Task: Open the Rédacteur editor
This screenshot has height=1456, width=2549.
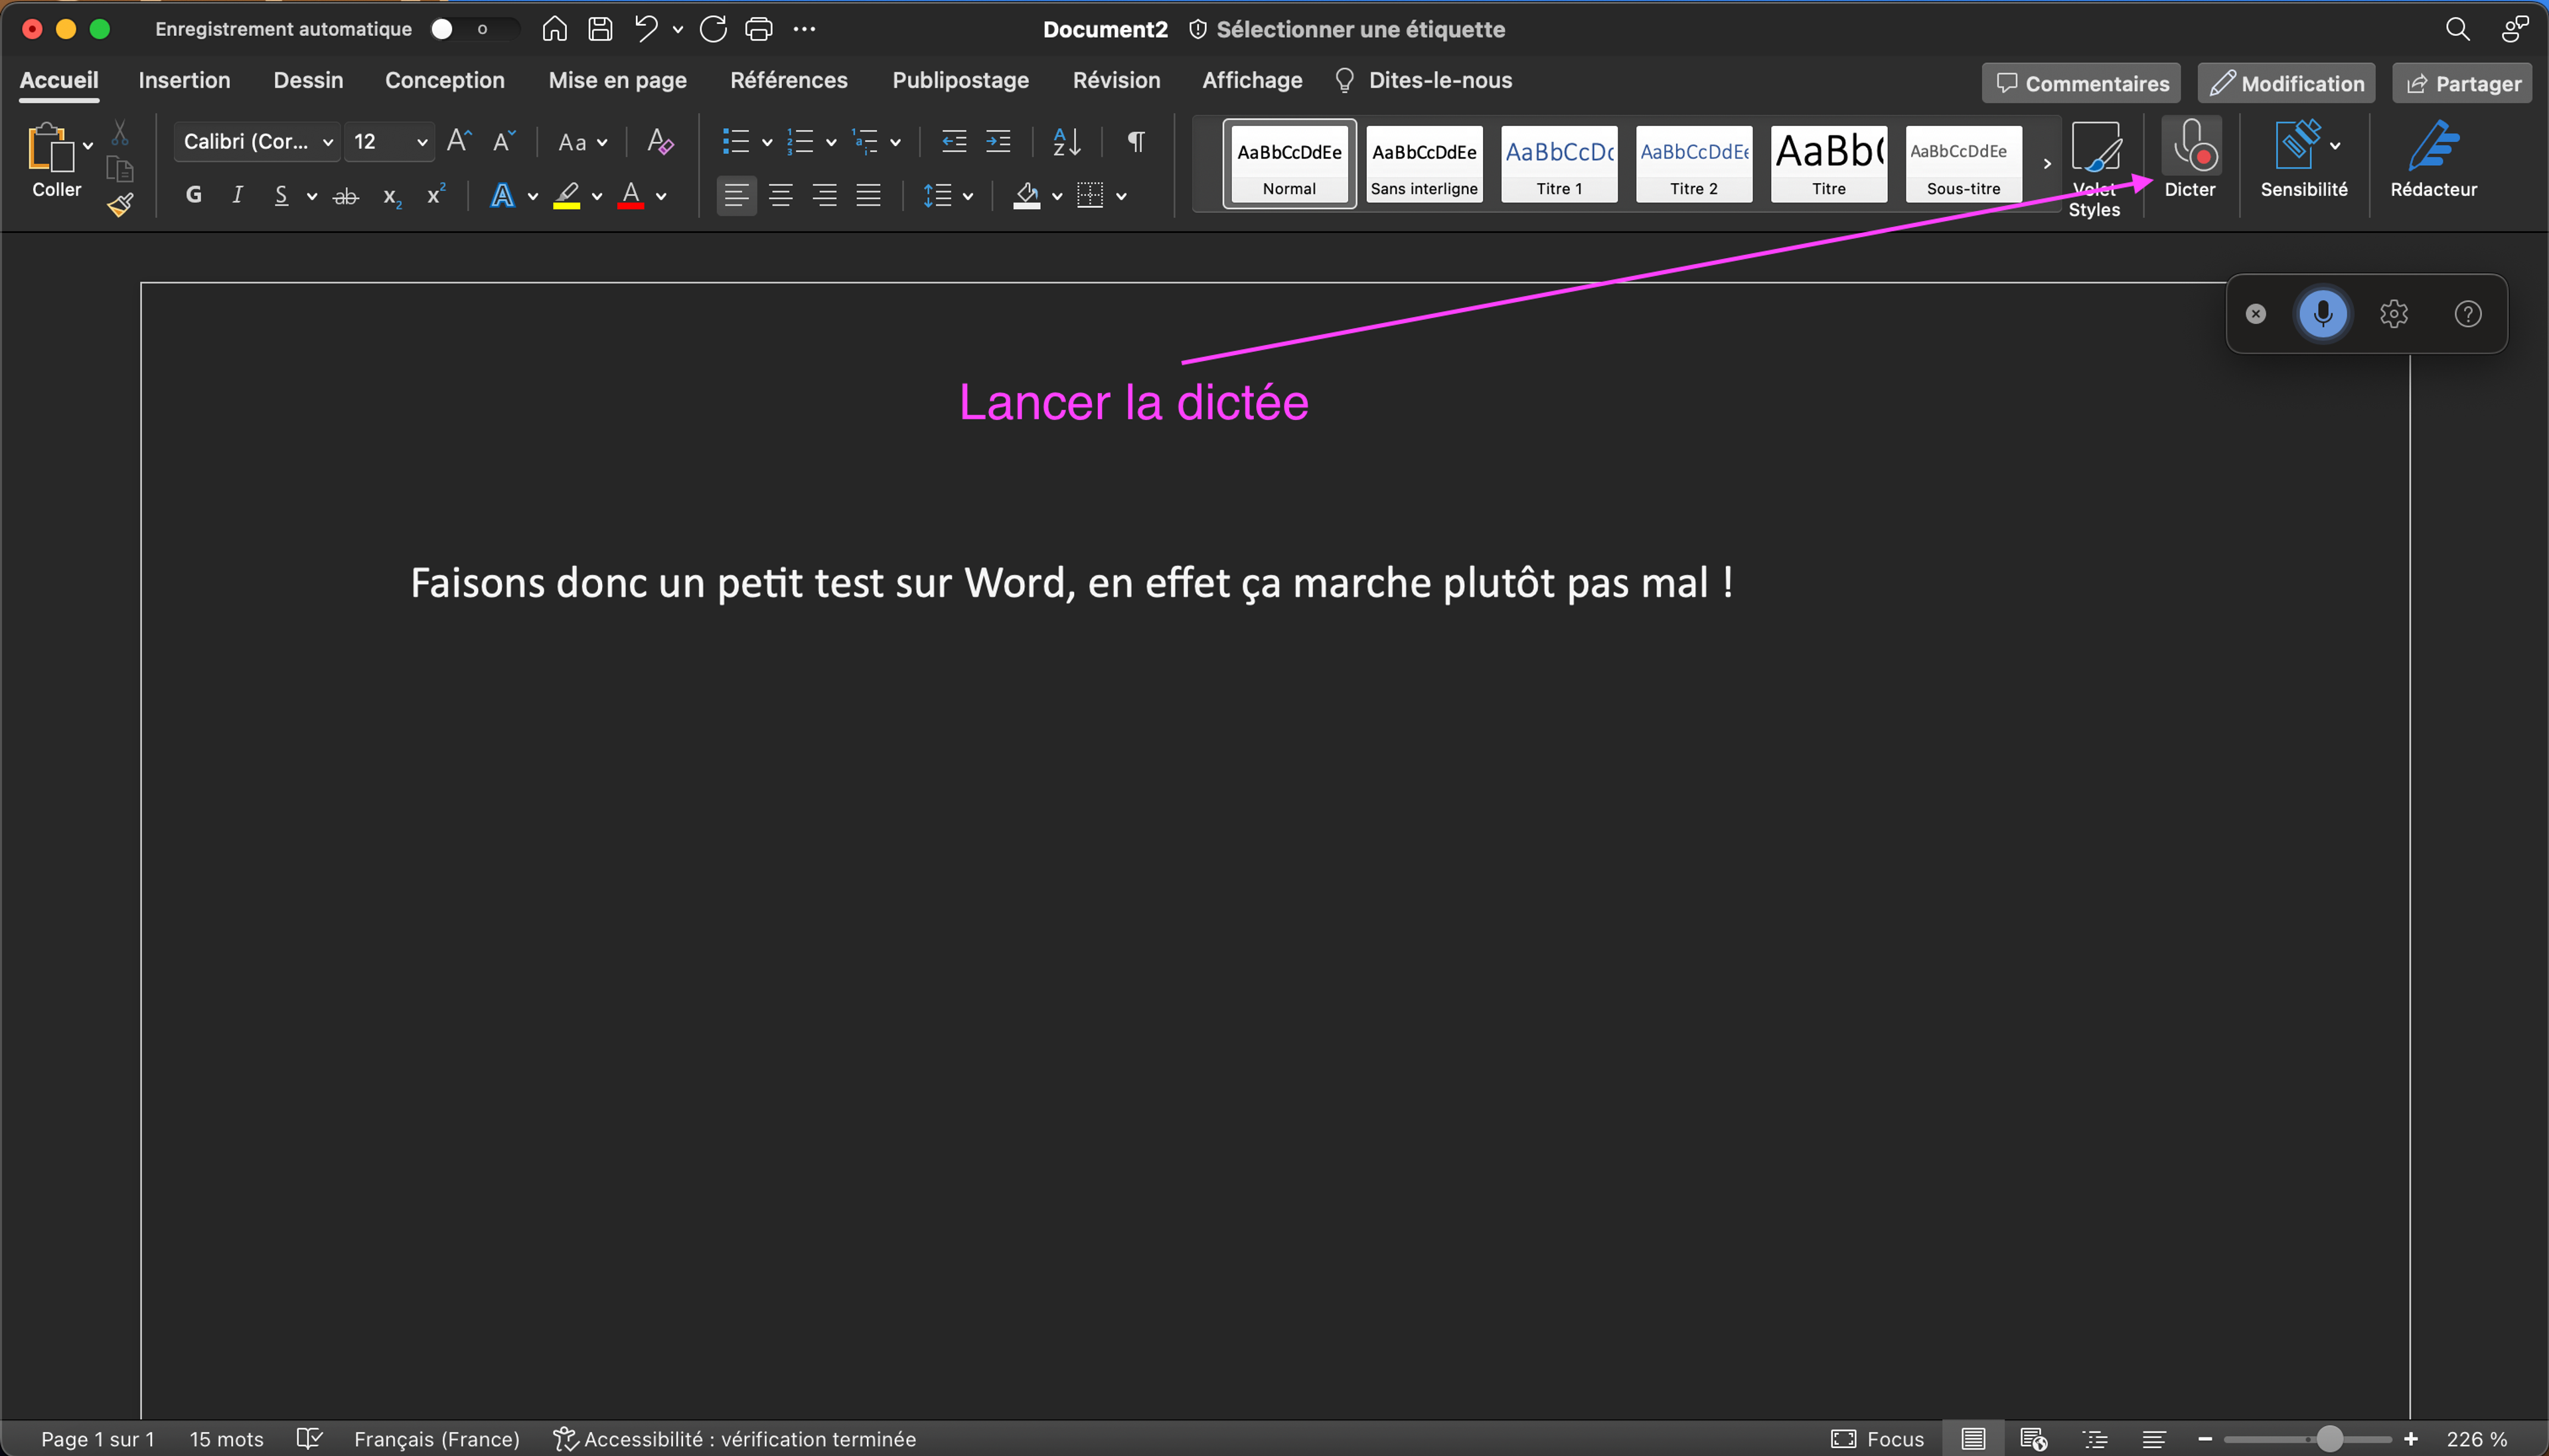Action: click(2433, 158)
